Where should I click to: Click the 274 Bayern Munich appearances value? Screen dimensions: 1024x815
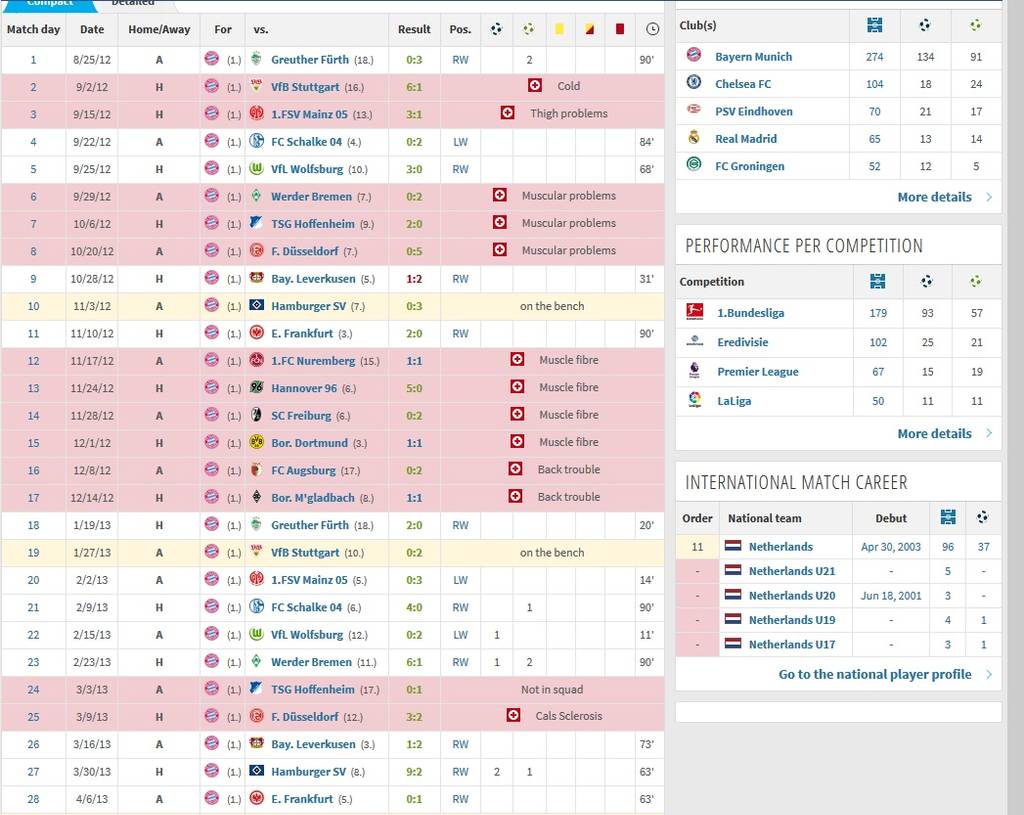(874, 57)
